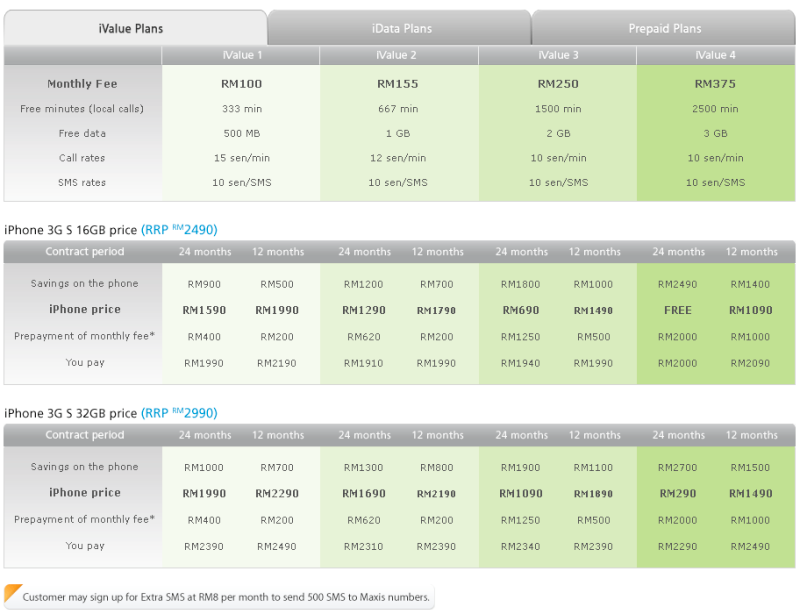
Task: Click the iValue 3 column header
Action: click(x=558, y=55)
